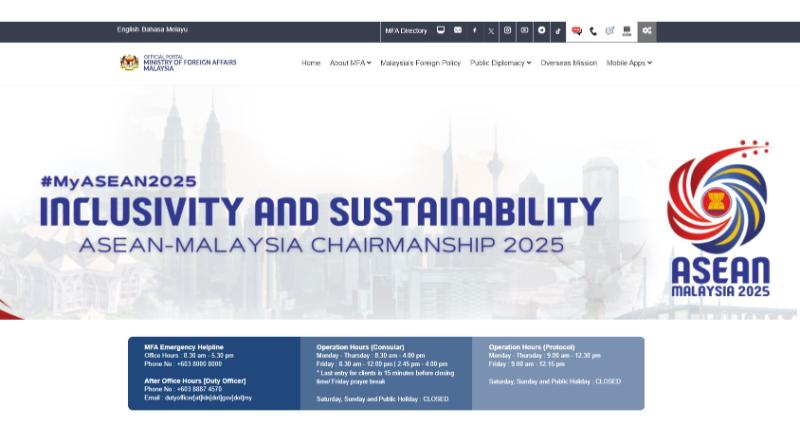Open Malaysia's Foreign Policy menu item

tap(420, 63)
